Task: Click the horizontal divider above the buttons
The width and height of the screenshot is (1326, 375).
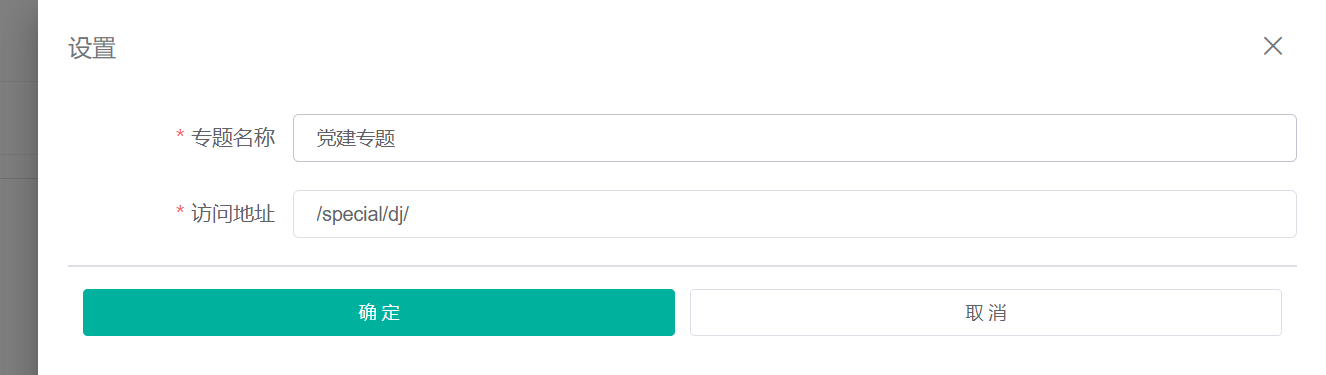Action: tap(682, 266)
